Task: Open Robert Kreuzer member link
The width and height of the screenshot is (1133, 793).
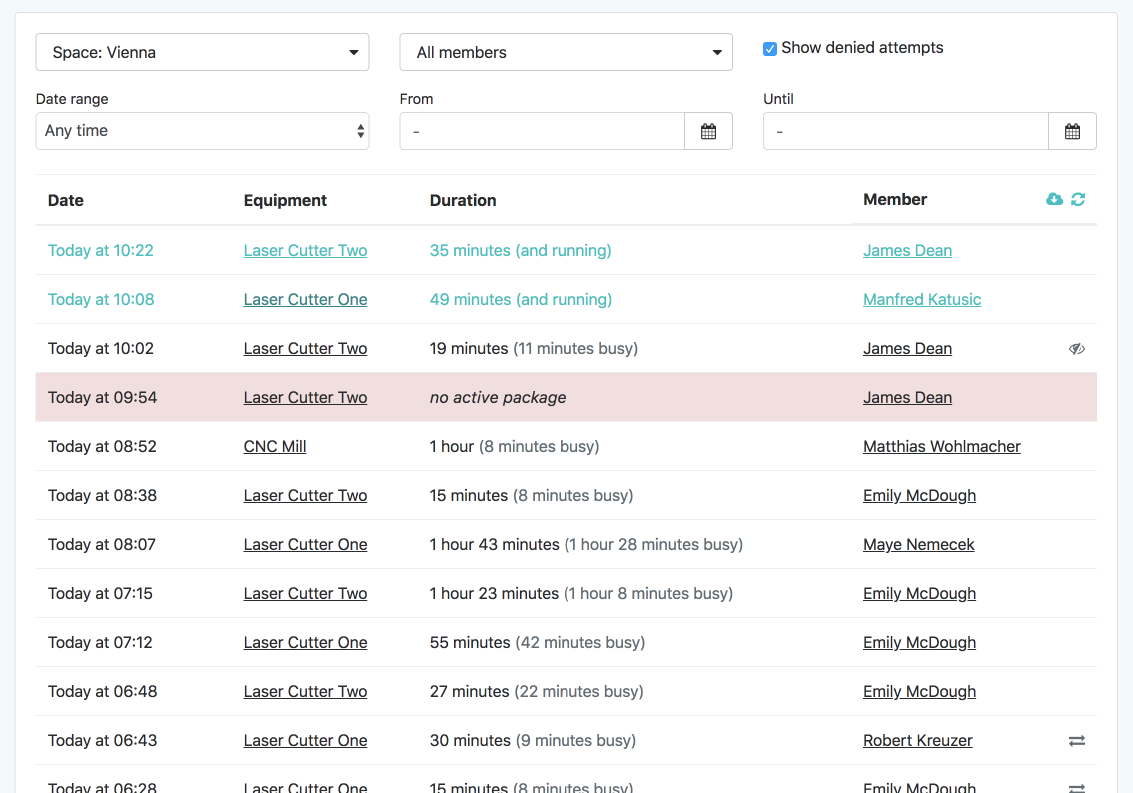Action: coord(918,740)
